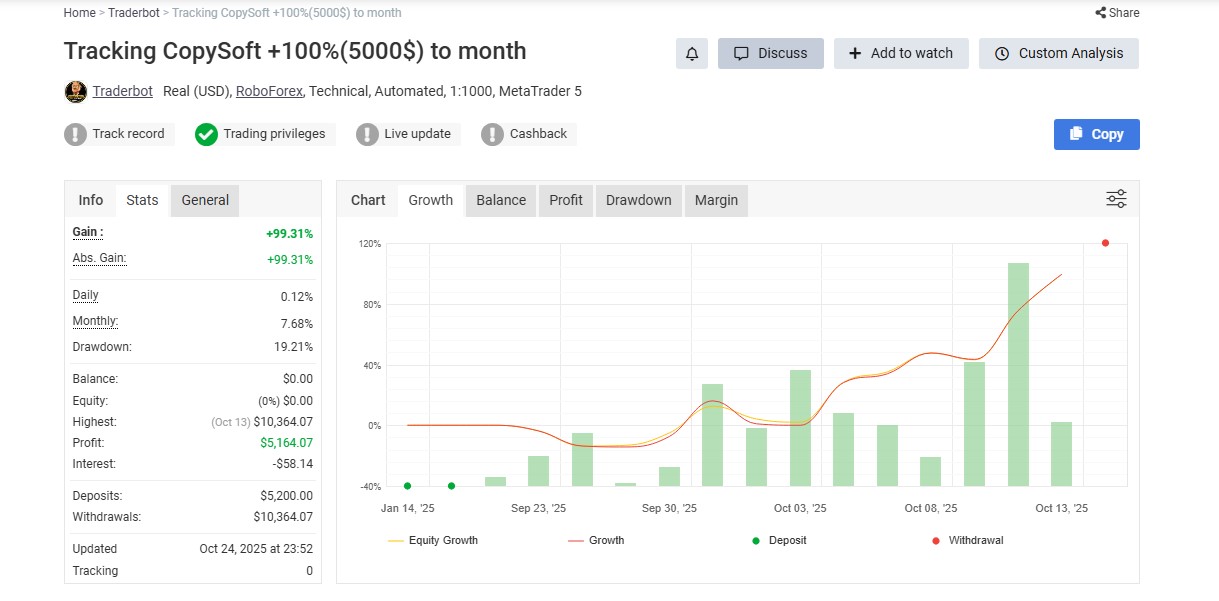The height and width of the screenshot is (601, 1219).
Task: Click the Track record label
Action: 128,134
